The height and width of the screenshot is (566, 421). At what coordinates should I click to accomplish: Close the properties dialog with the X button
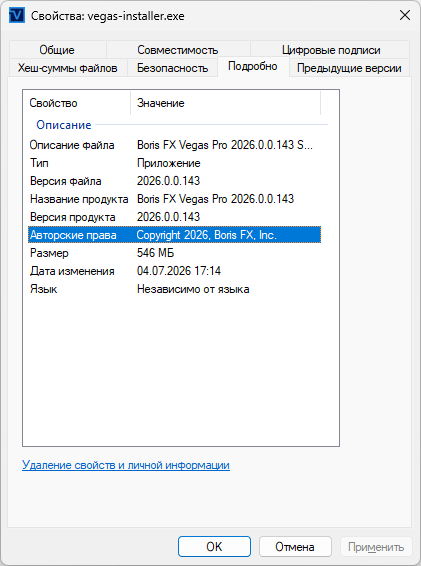405,16
